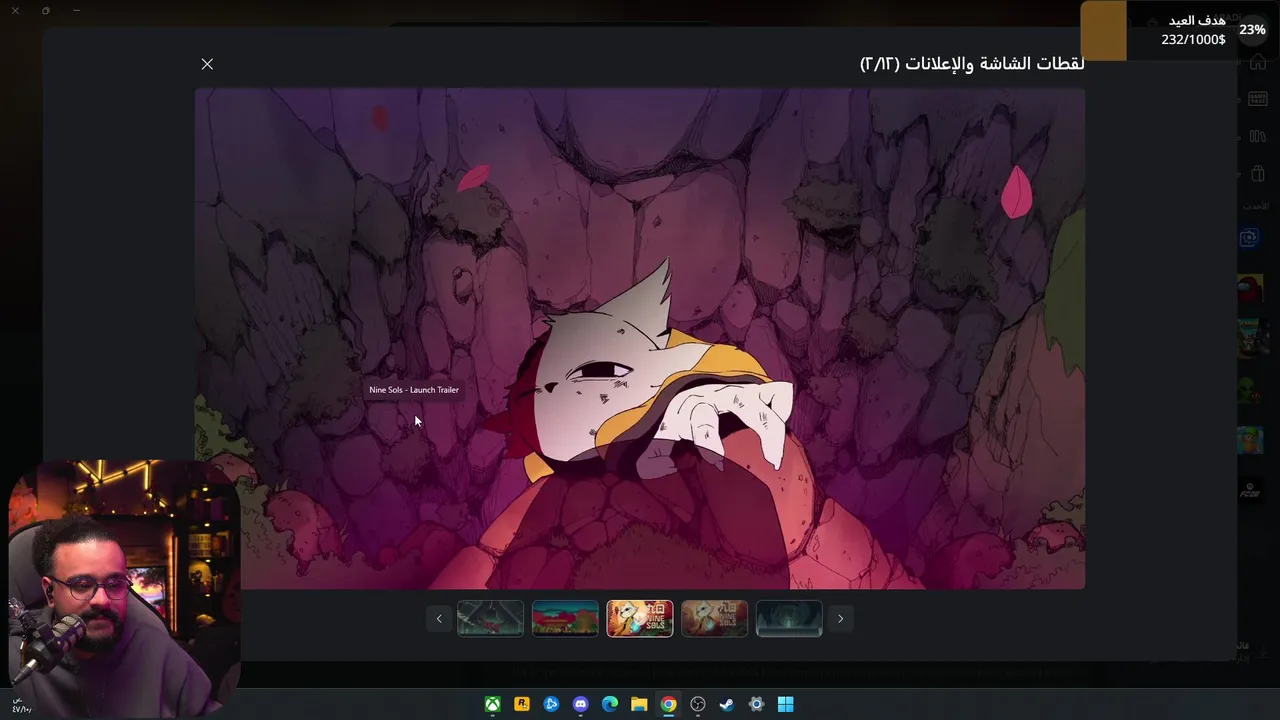Open the gift icon in Xbox sidebar
The width and height of the screenshot is (1280, 720).
point(1257,174)
